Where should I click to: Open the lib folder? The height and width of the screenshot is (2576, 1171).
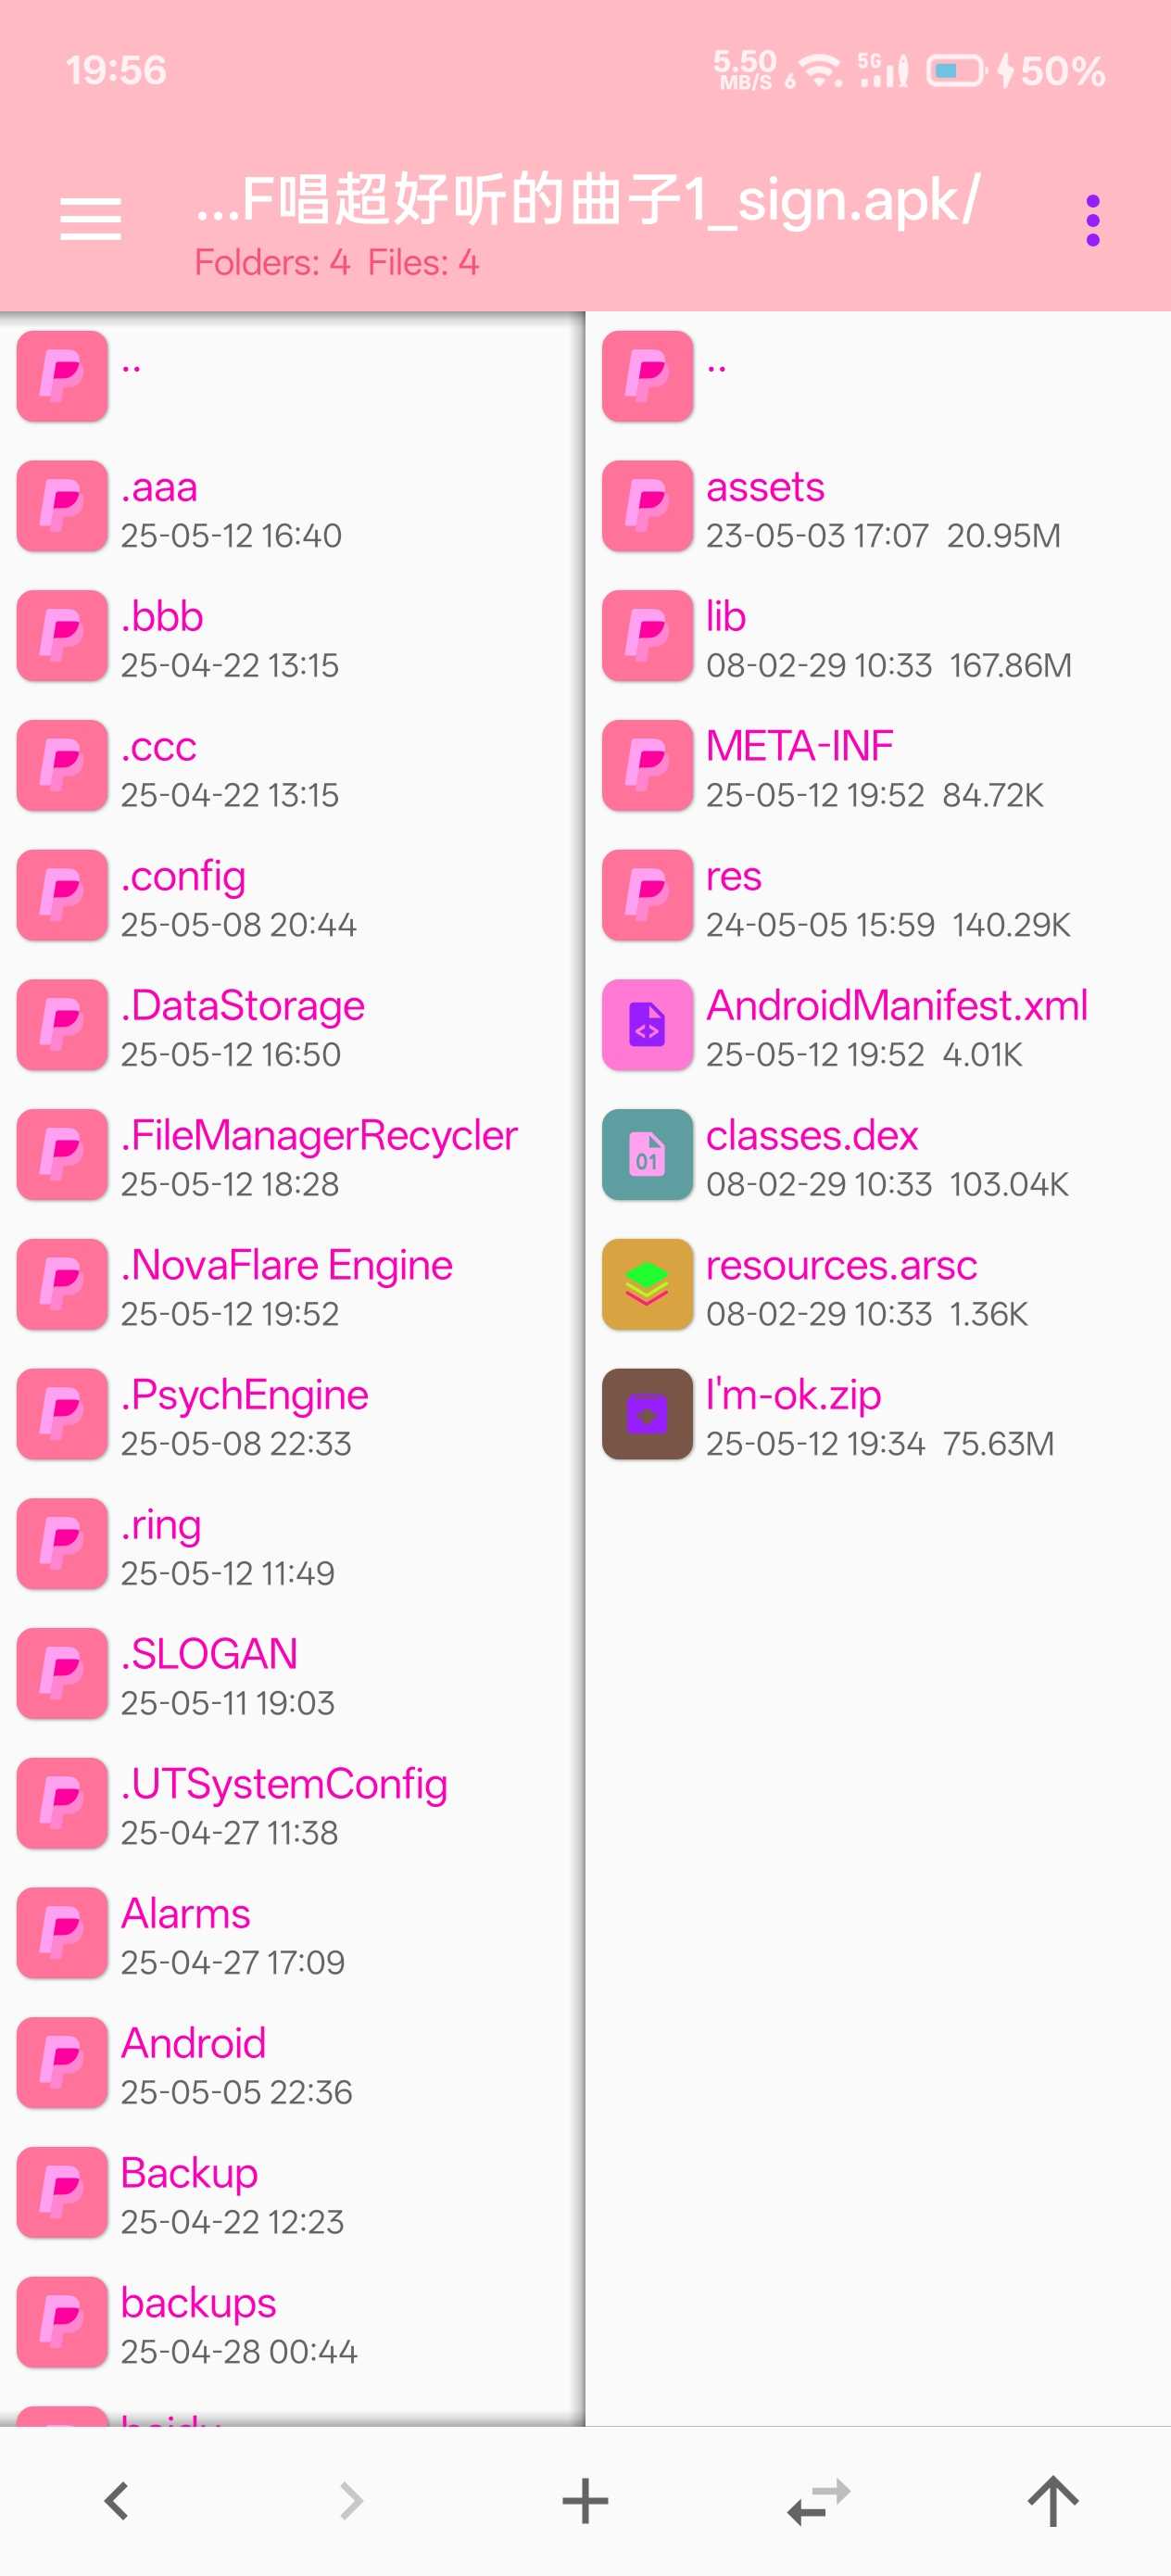coord(878,636)
